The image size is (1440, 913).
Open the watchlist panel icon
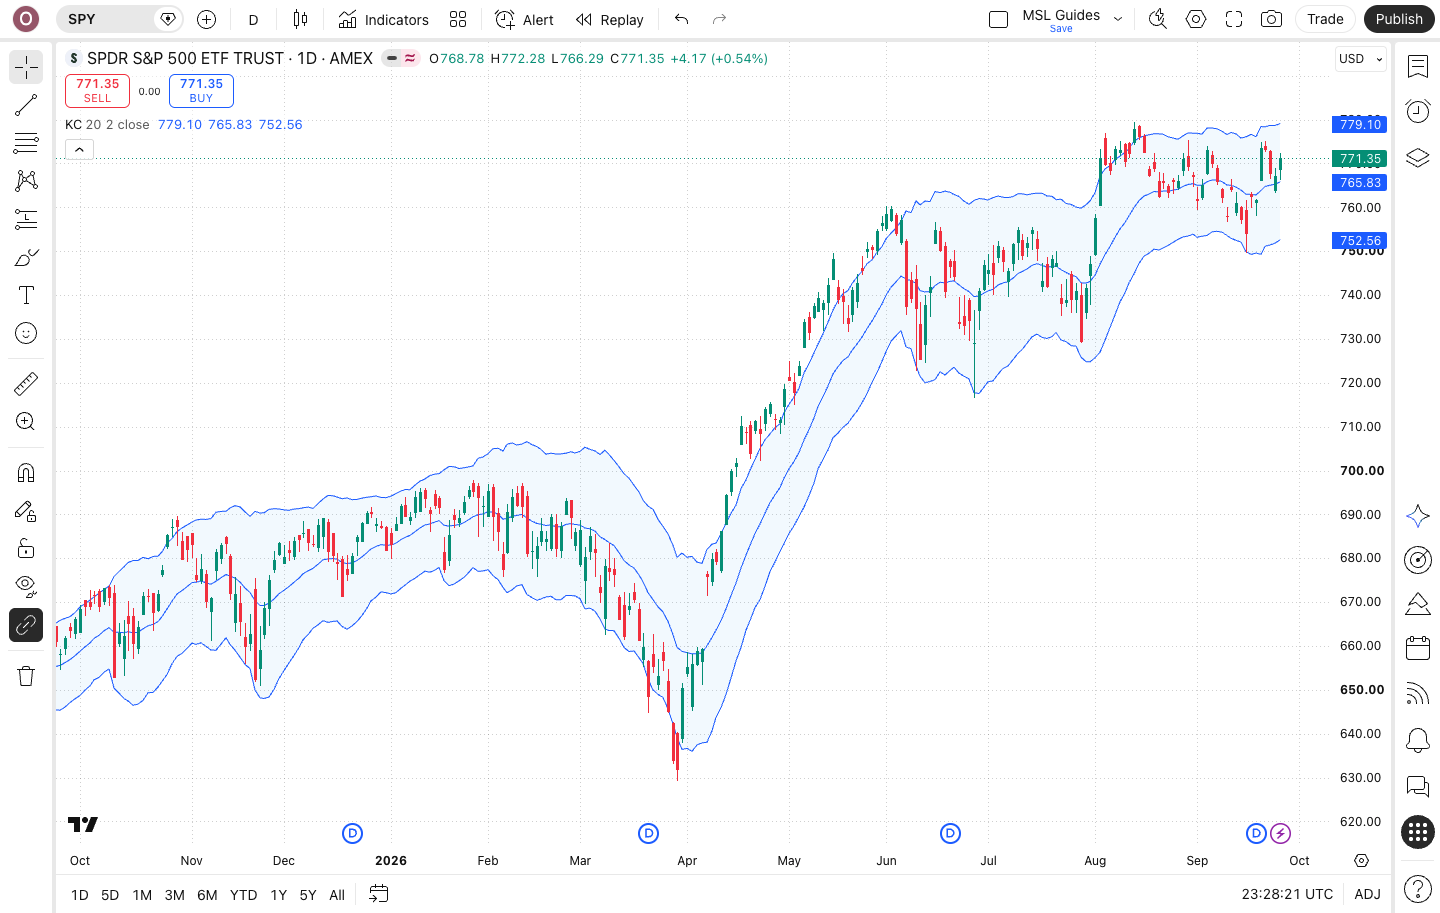(x=1418, y=67)
